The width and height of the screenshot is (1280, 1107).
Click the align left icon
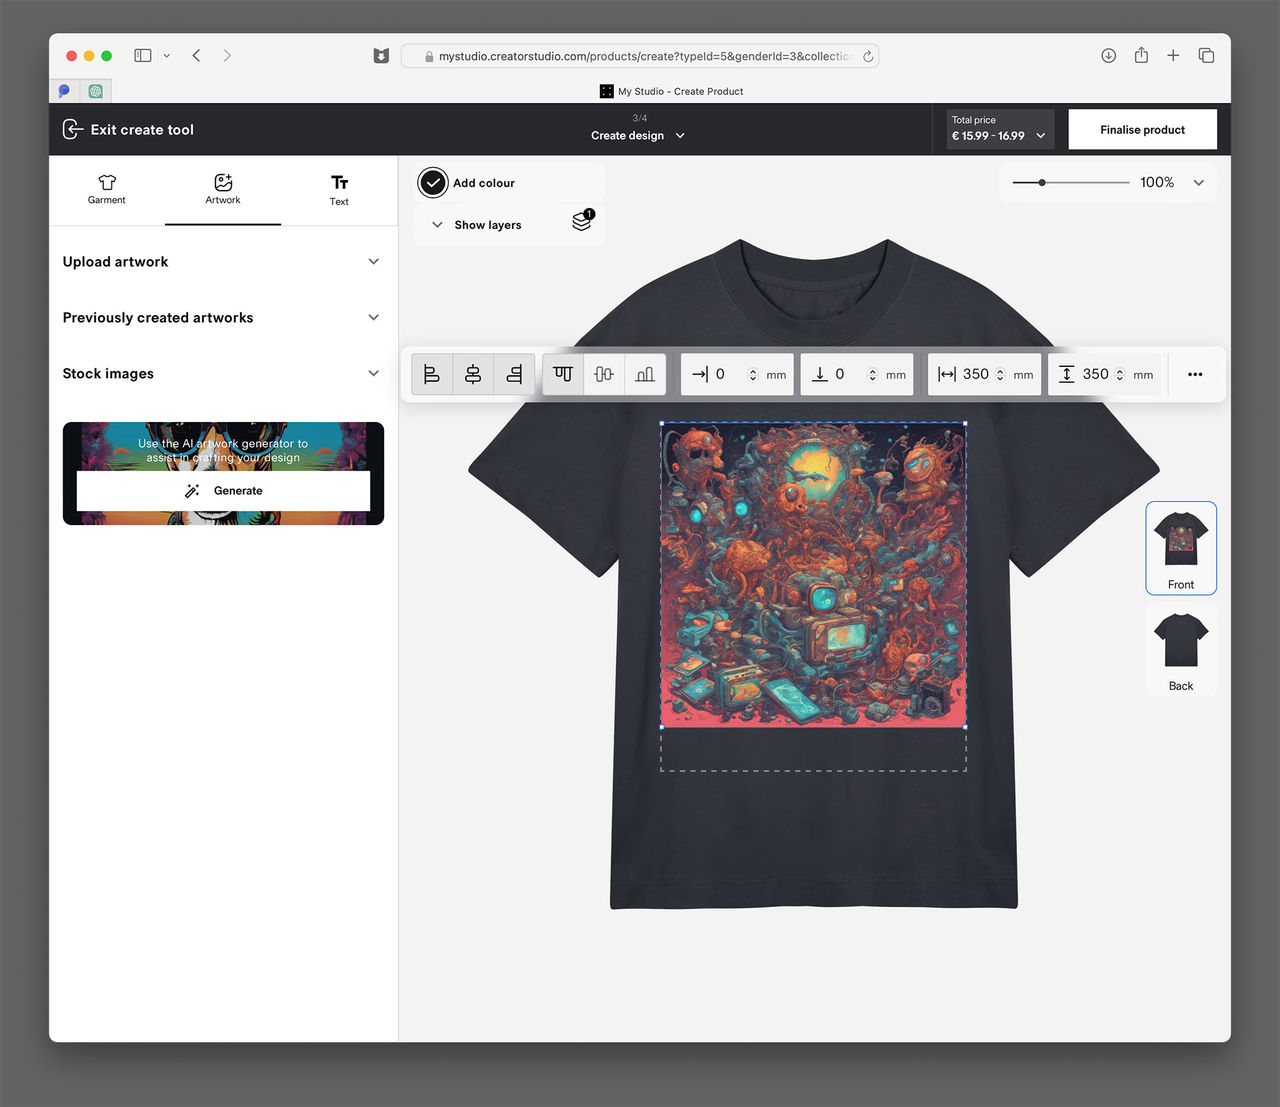coord(431,373)
